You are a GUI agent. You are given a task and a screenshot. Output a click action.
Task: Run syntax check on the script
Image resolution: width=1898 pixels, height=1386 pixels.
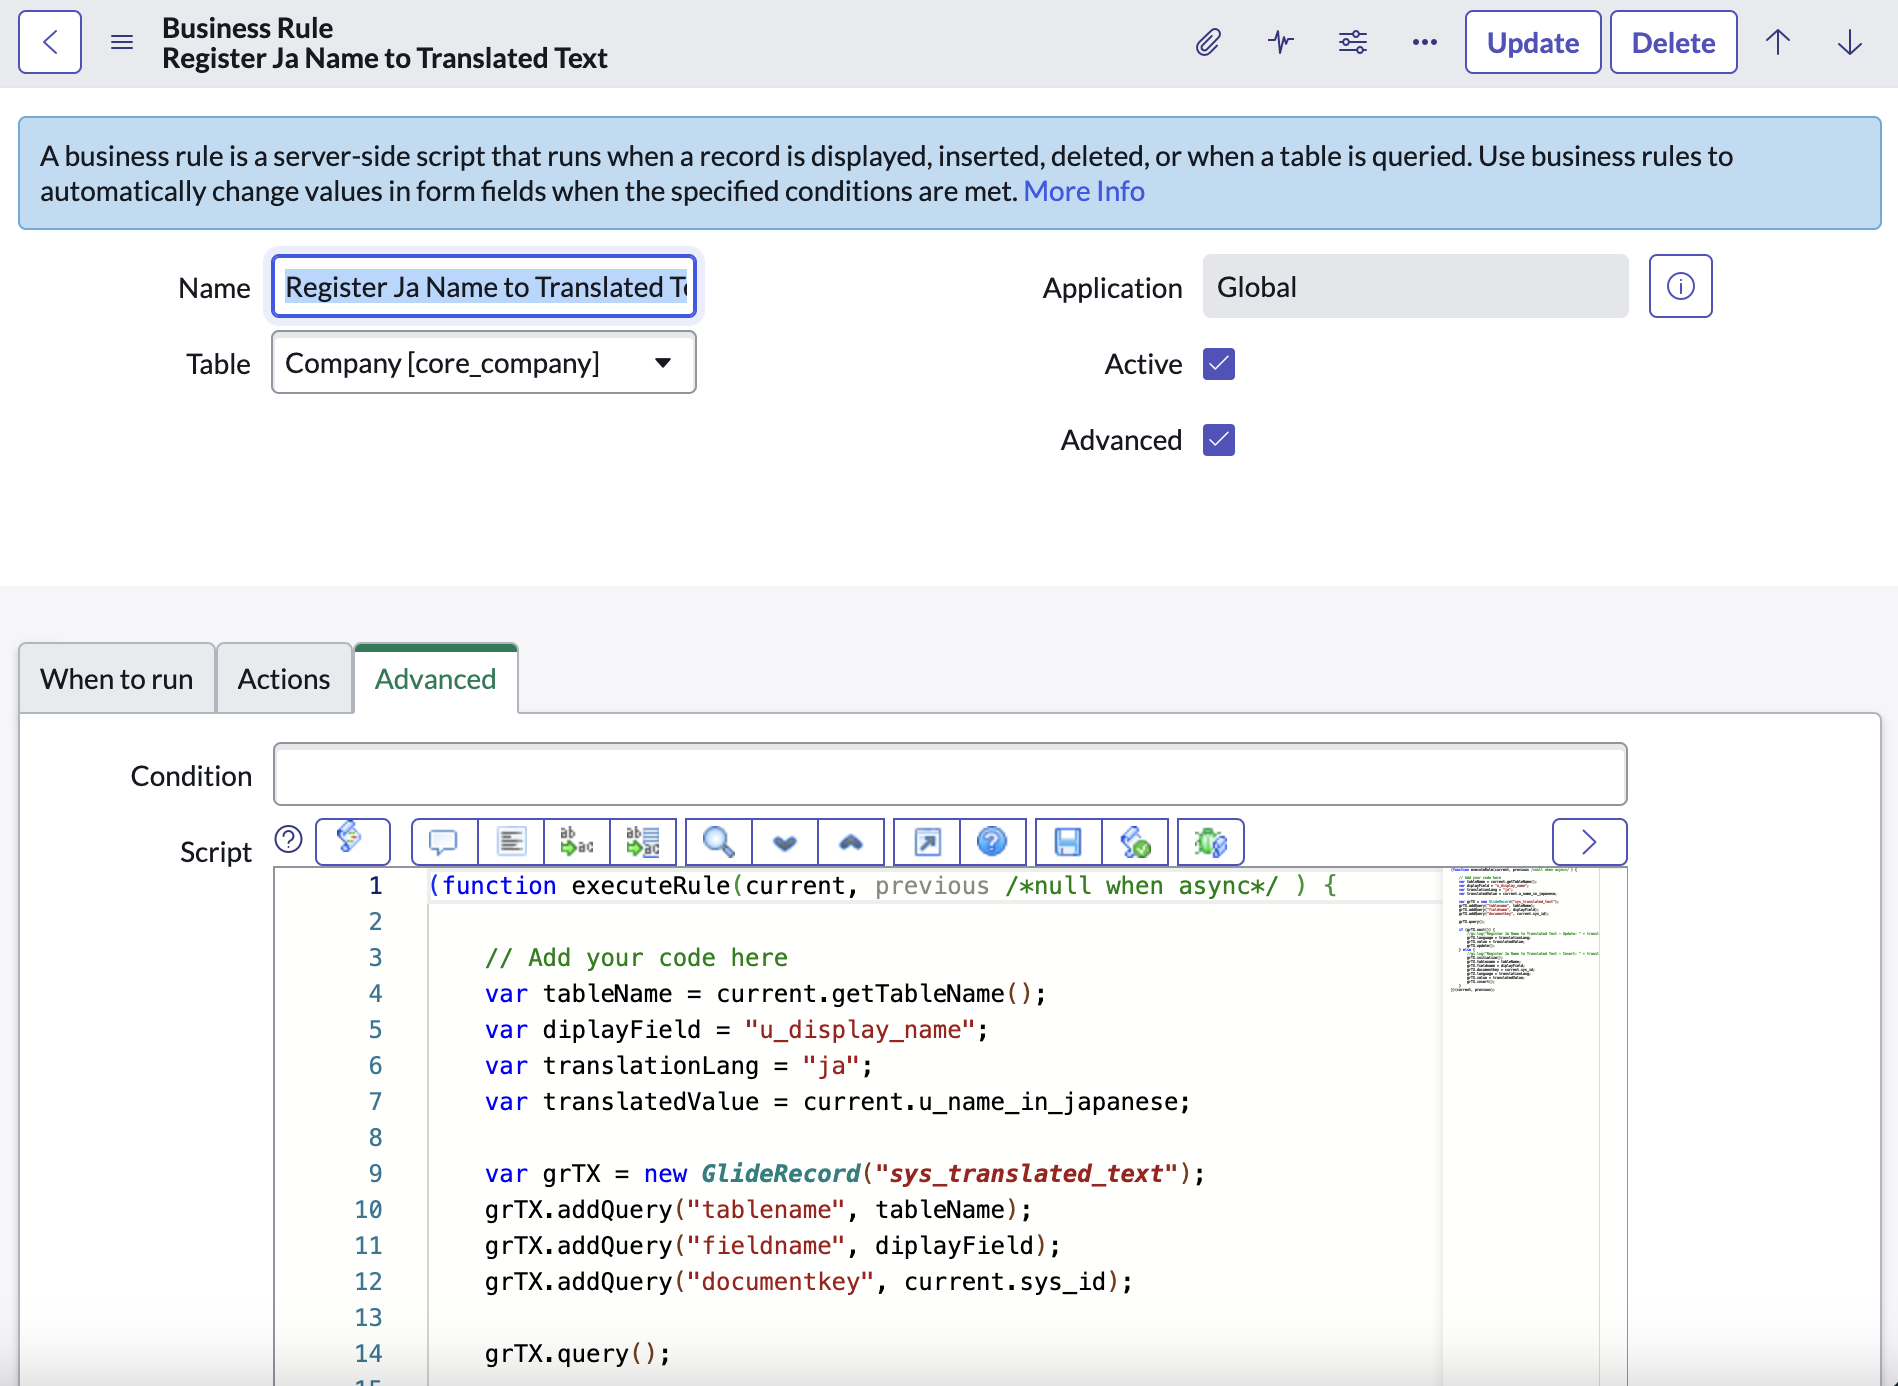[1133, 842]
